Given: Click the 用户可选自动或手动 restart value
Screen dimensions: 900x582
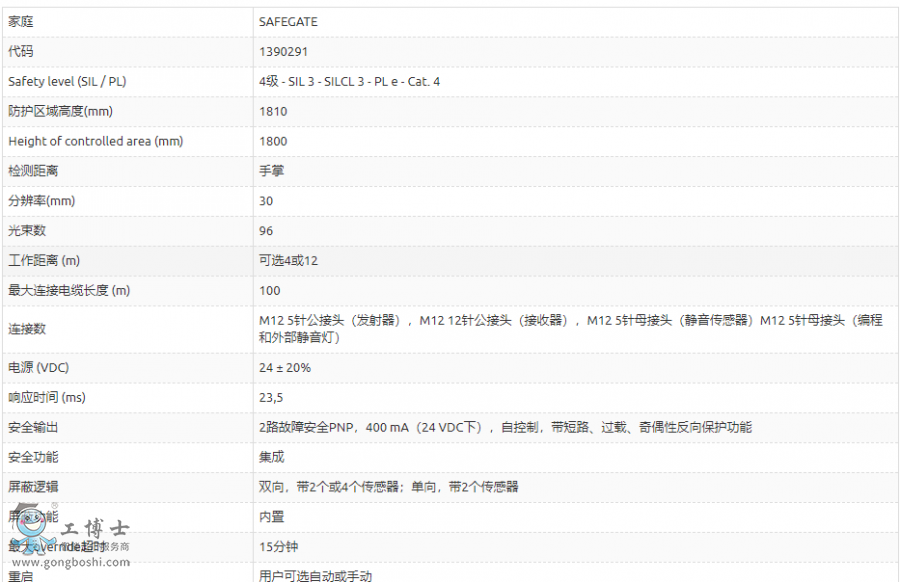Looking at the screenshot, I should click(315, 575).
